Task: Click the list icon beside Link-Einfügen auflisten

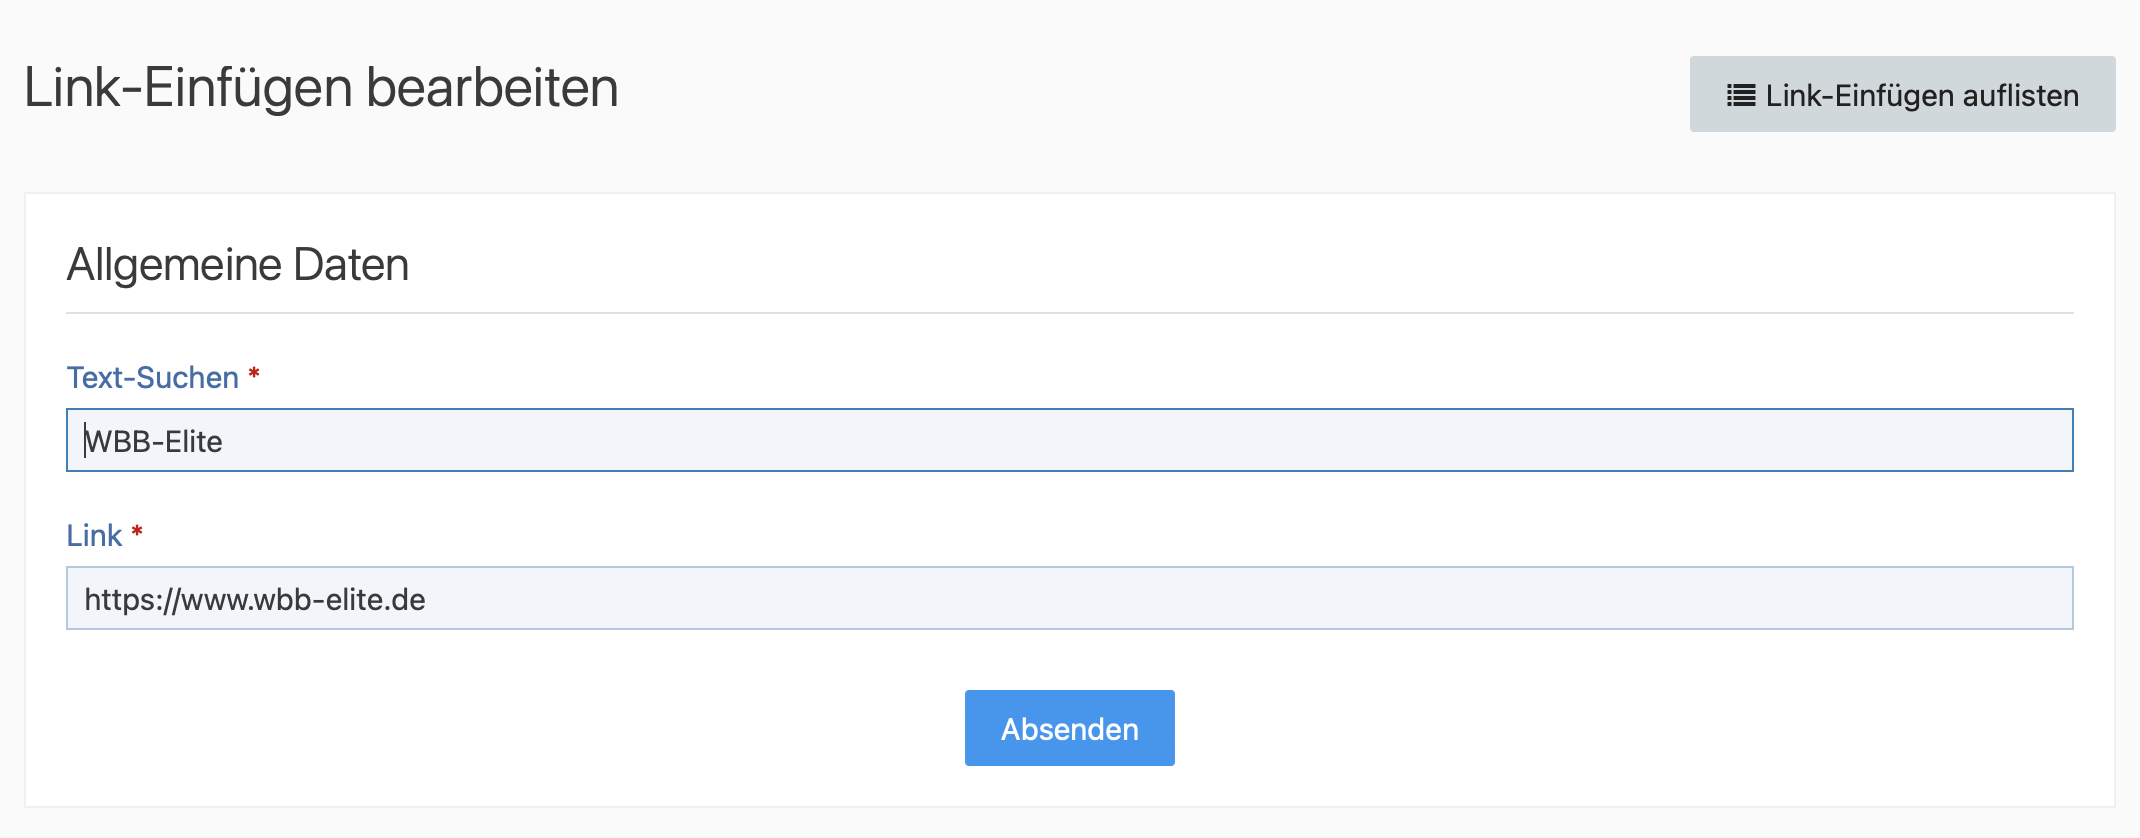Action: [x=1741, y=95]
